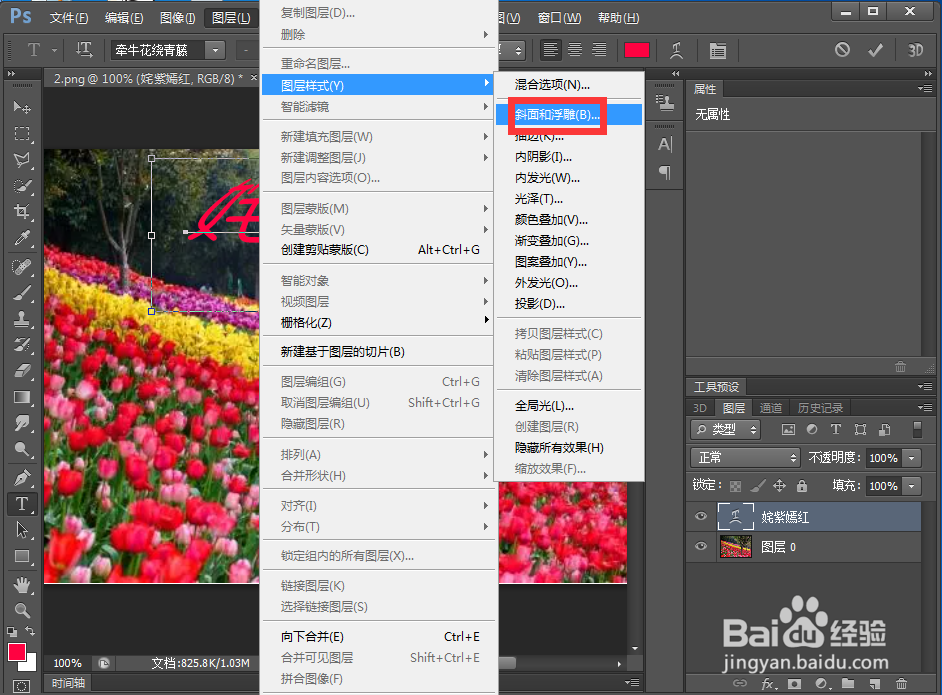Choose 描边 stroke style
This screenshot has width=942, height=695.
tap(570, 136)
